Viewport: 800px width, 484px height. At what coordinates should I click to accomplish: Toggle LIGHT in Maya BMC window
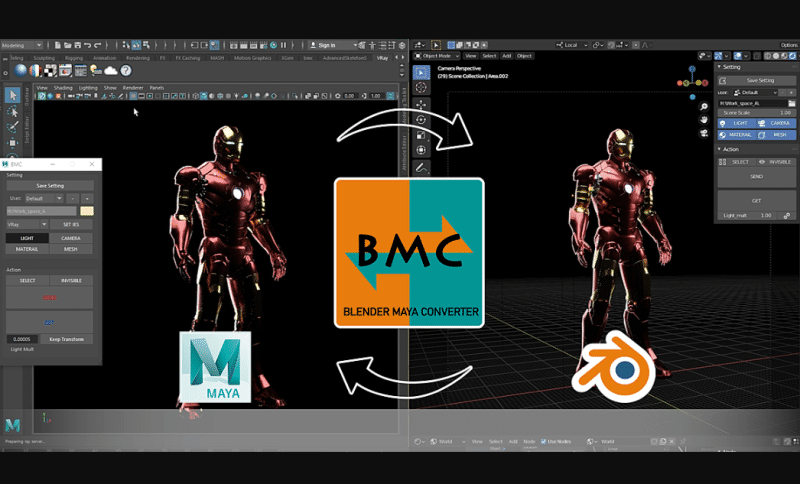coord(27,238)
